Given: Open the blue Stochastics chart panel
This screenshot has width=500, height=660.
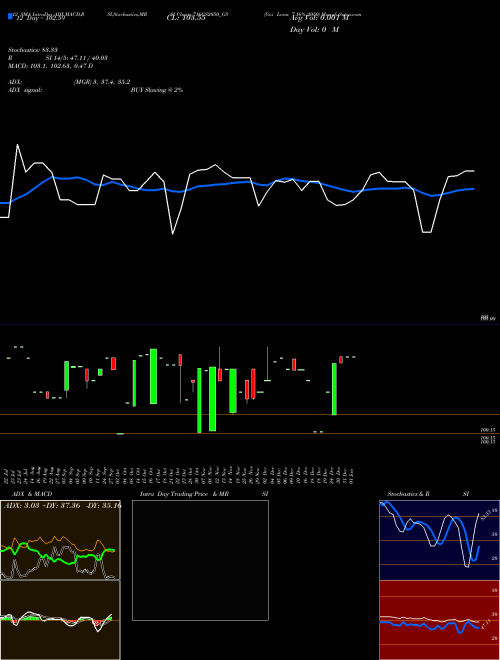Looking at the screenshot, I should [x=439, y=540].
